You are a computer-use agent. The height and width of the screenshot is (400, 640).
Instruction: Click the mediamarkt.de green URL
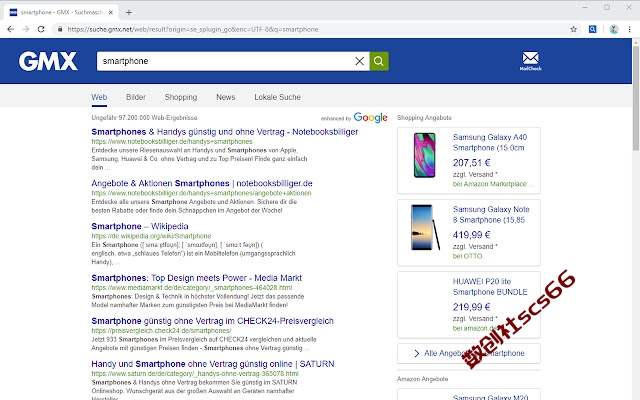[191, 287]
